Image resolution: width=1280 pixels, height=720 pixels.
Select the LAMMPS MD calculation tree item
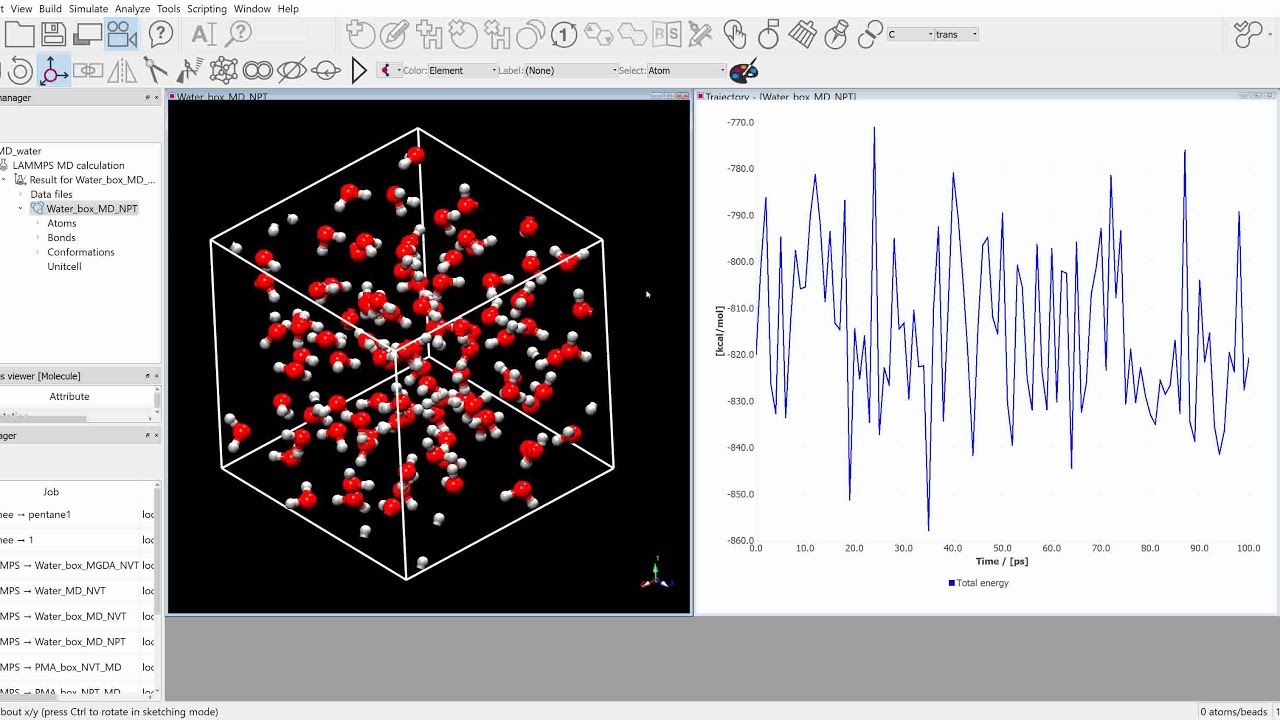pyautogui.click(x=68, y=165)
